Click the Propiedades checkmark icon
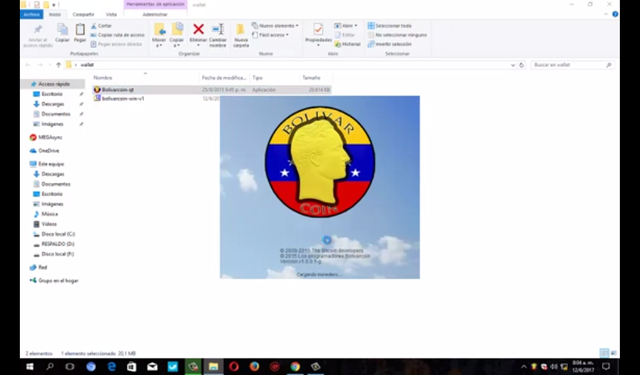Image resolution: width=640 pixels, height=375 pixels. pyautogui.click(x=318, y=29)
